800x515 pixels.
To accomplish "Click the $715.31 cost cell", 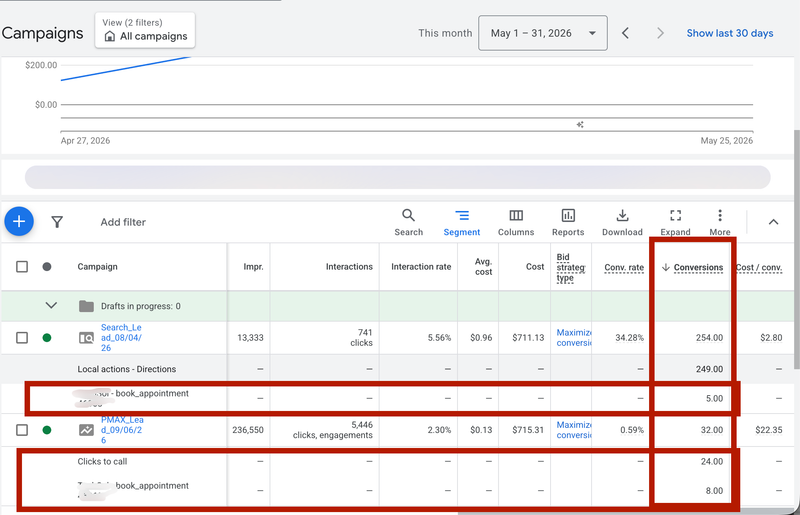I will 529,430.
